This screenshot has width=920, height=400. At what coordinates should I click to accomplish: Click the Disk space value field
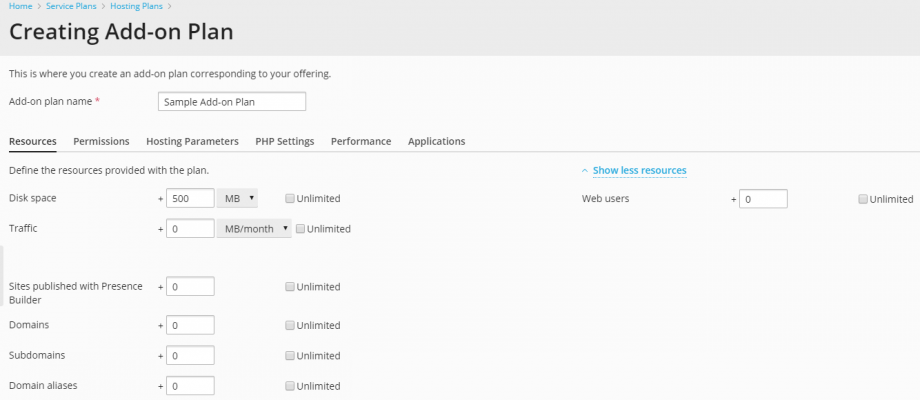pos(190,199)
